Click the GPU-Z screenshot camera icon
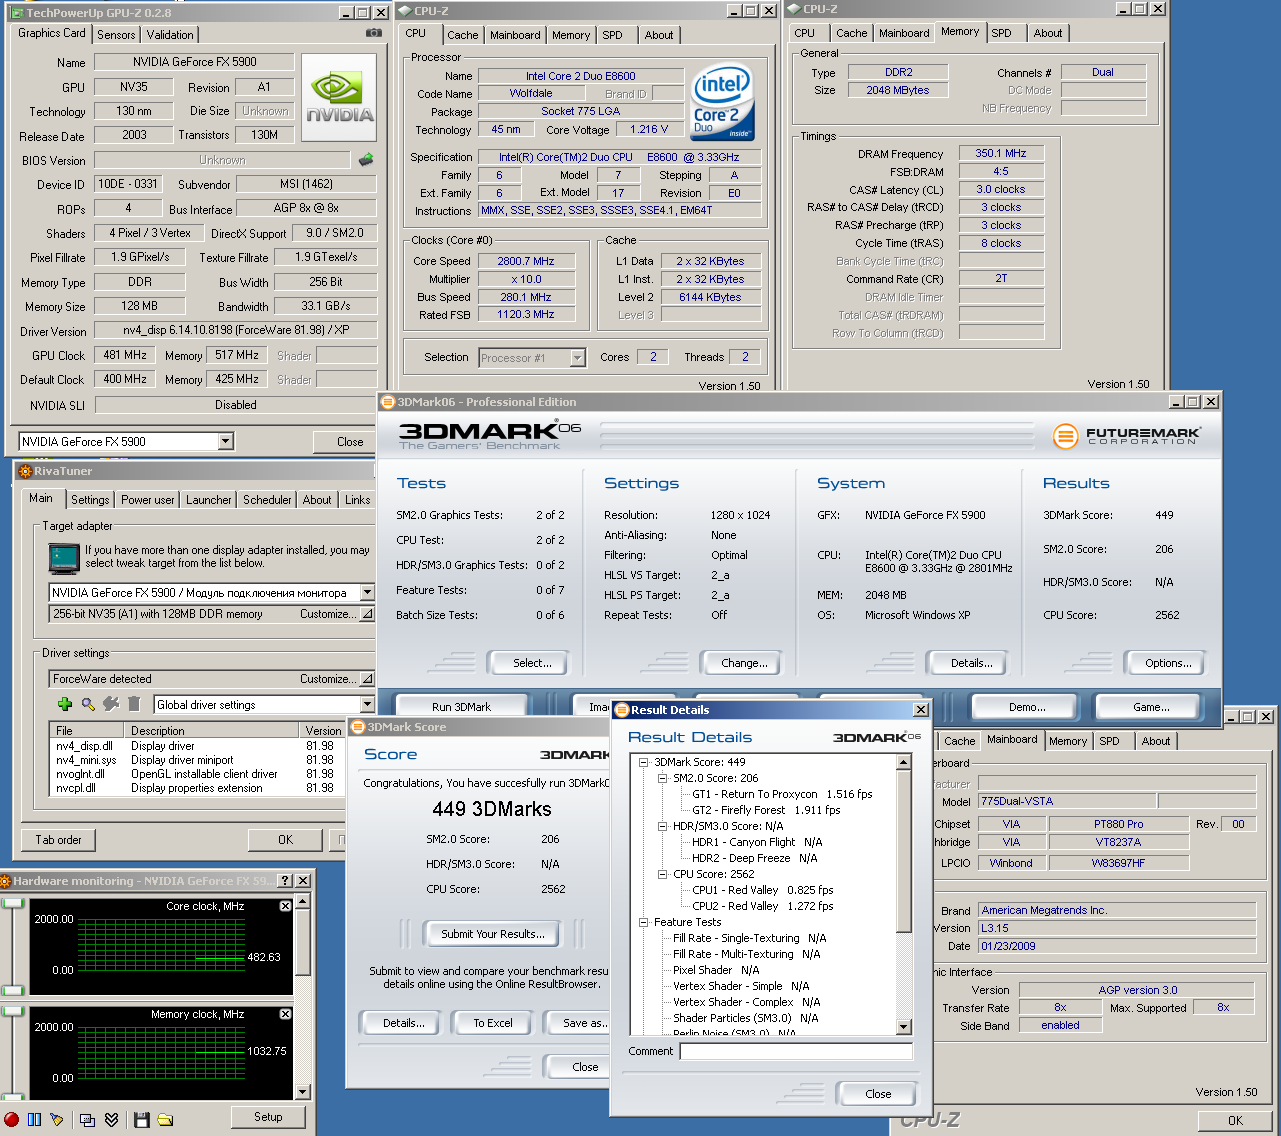Viewport: 1281px width, 1136px height. pos(373,33)
